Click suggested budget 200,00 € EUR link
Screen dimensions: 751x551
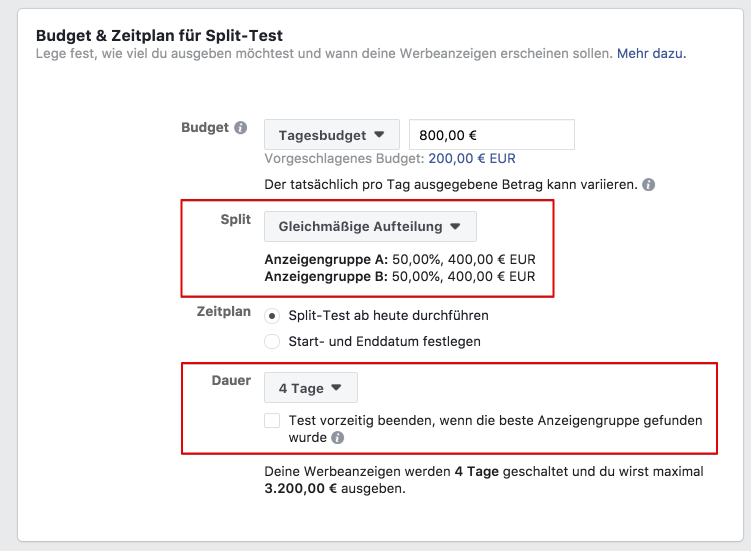click(472, 158)
